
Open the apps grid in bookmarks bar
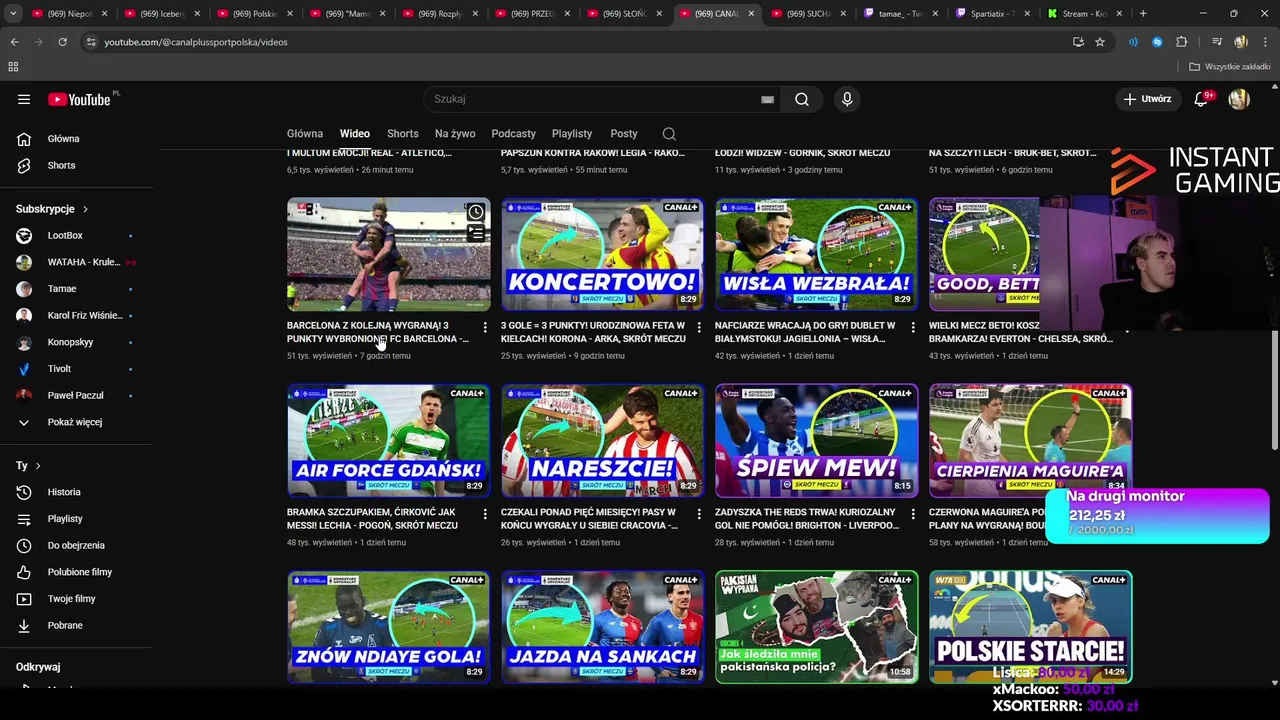13,67
